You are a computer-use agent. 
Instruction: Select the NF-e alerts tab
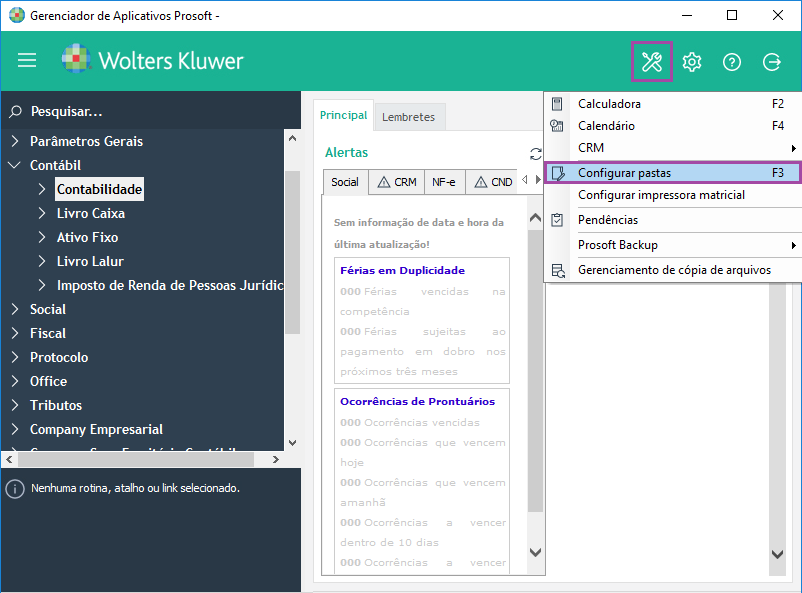pyautogui.click(x=444, y=182)
